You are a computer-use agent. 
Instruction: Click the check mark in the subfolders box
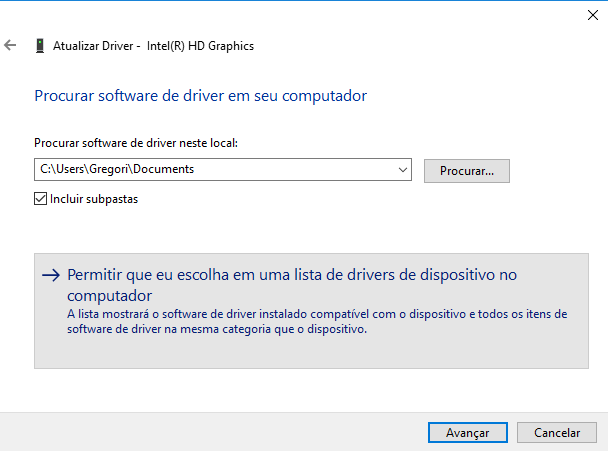(40, 199)
